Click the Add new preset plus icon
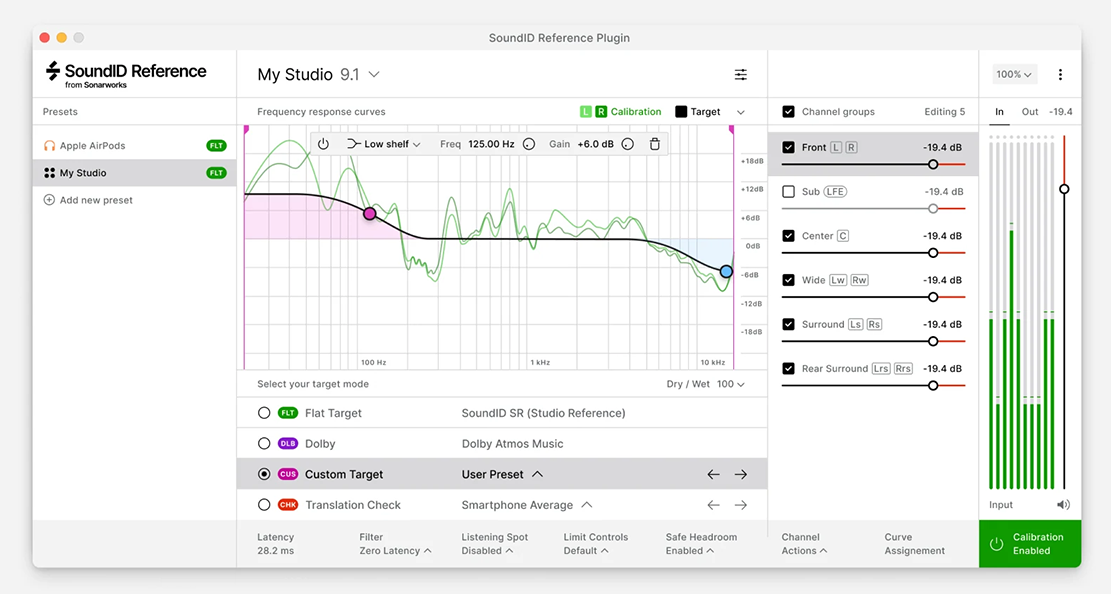 click(x=49, y=200)
